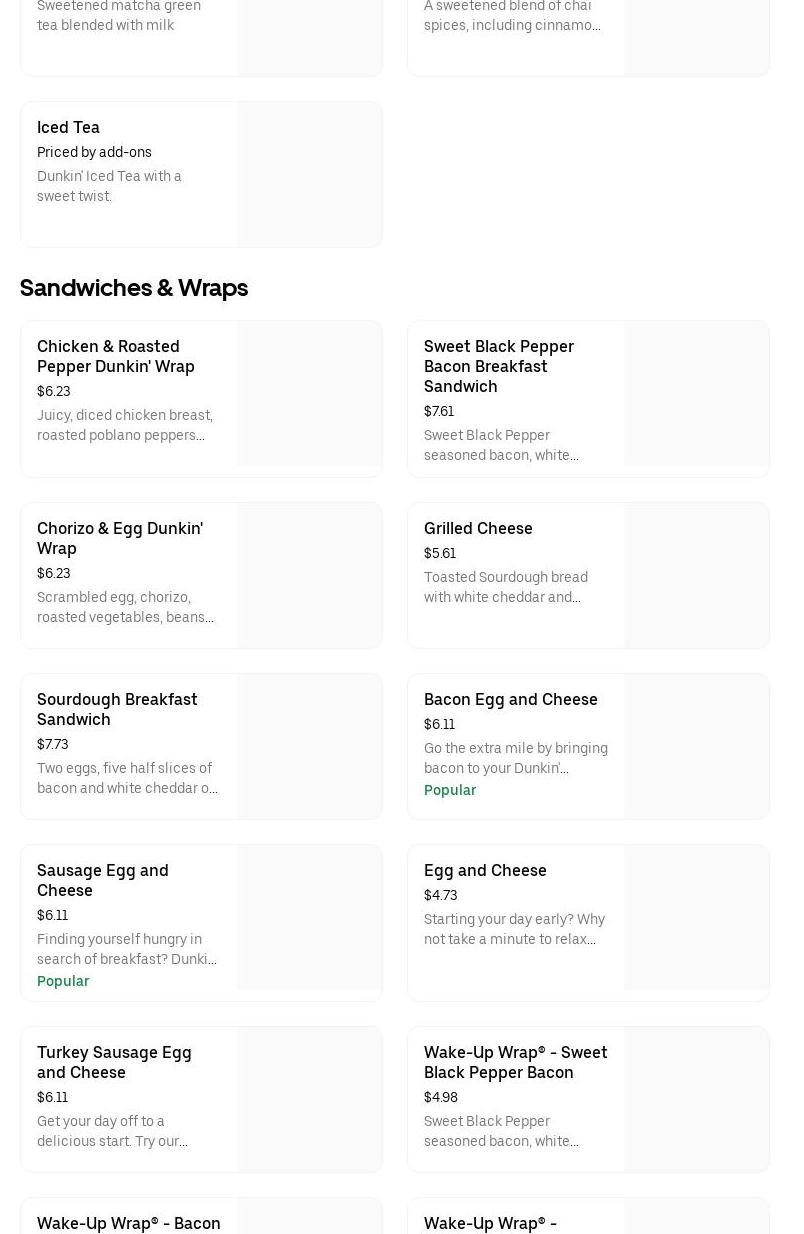Click the Sourdough Breakfast Sandwich image
Screen dimensions: 804x1234
pyautogui.click(x=309, y=746)
